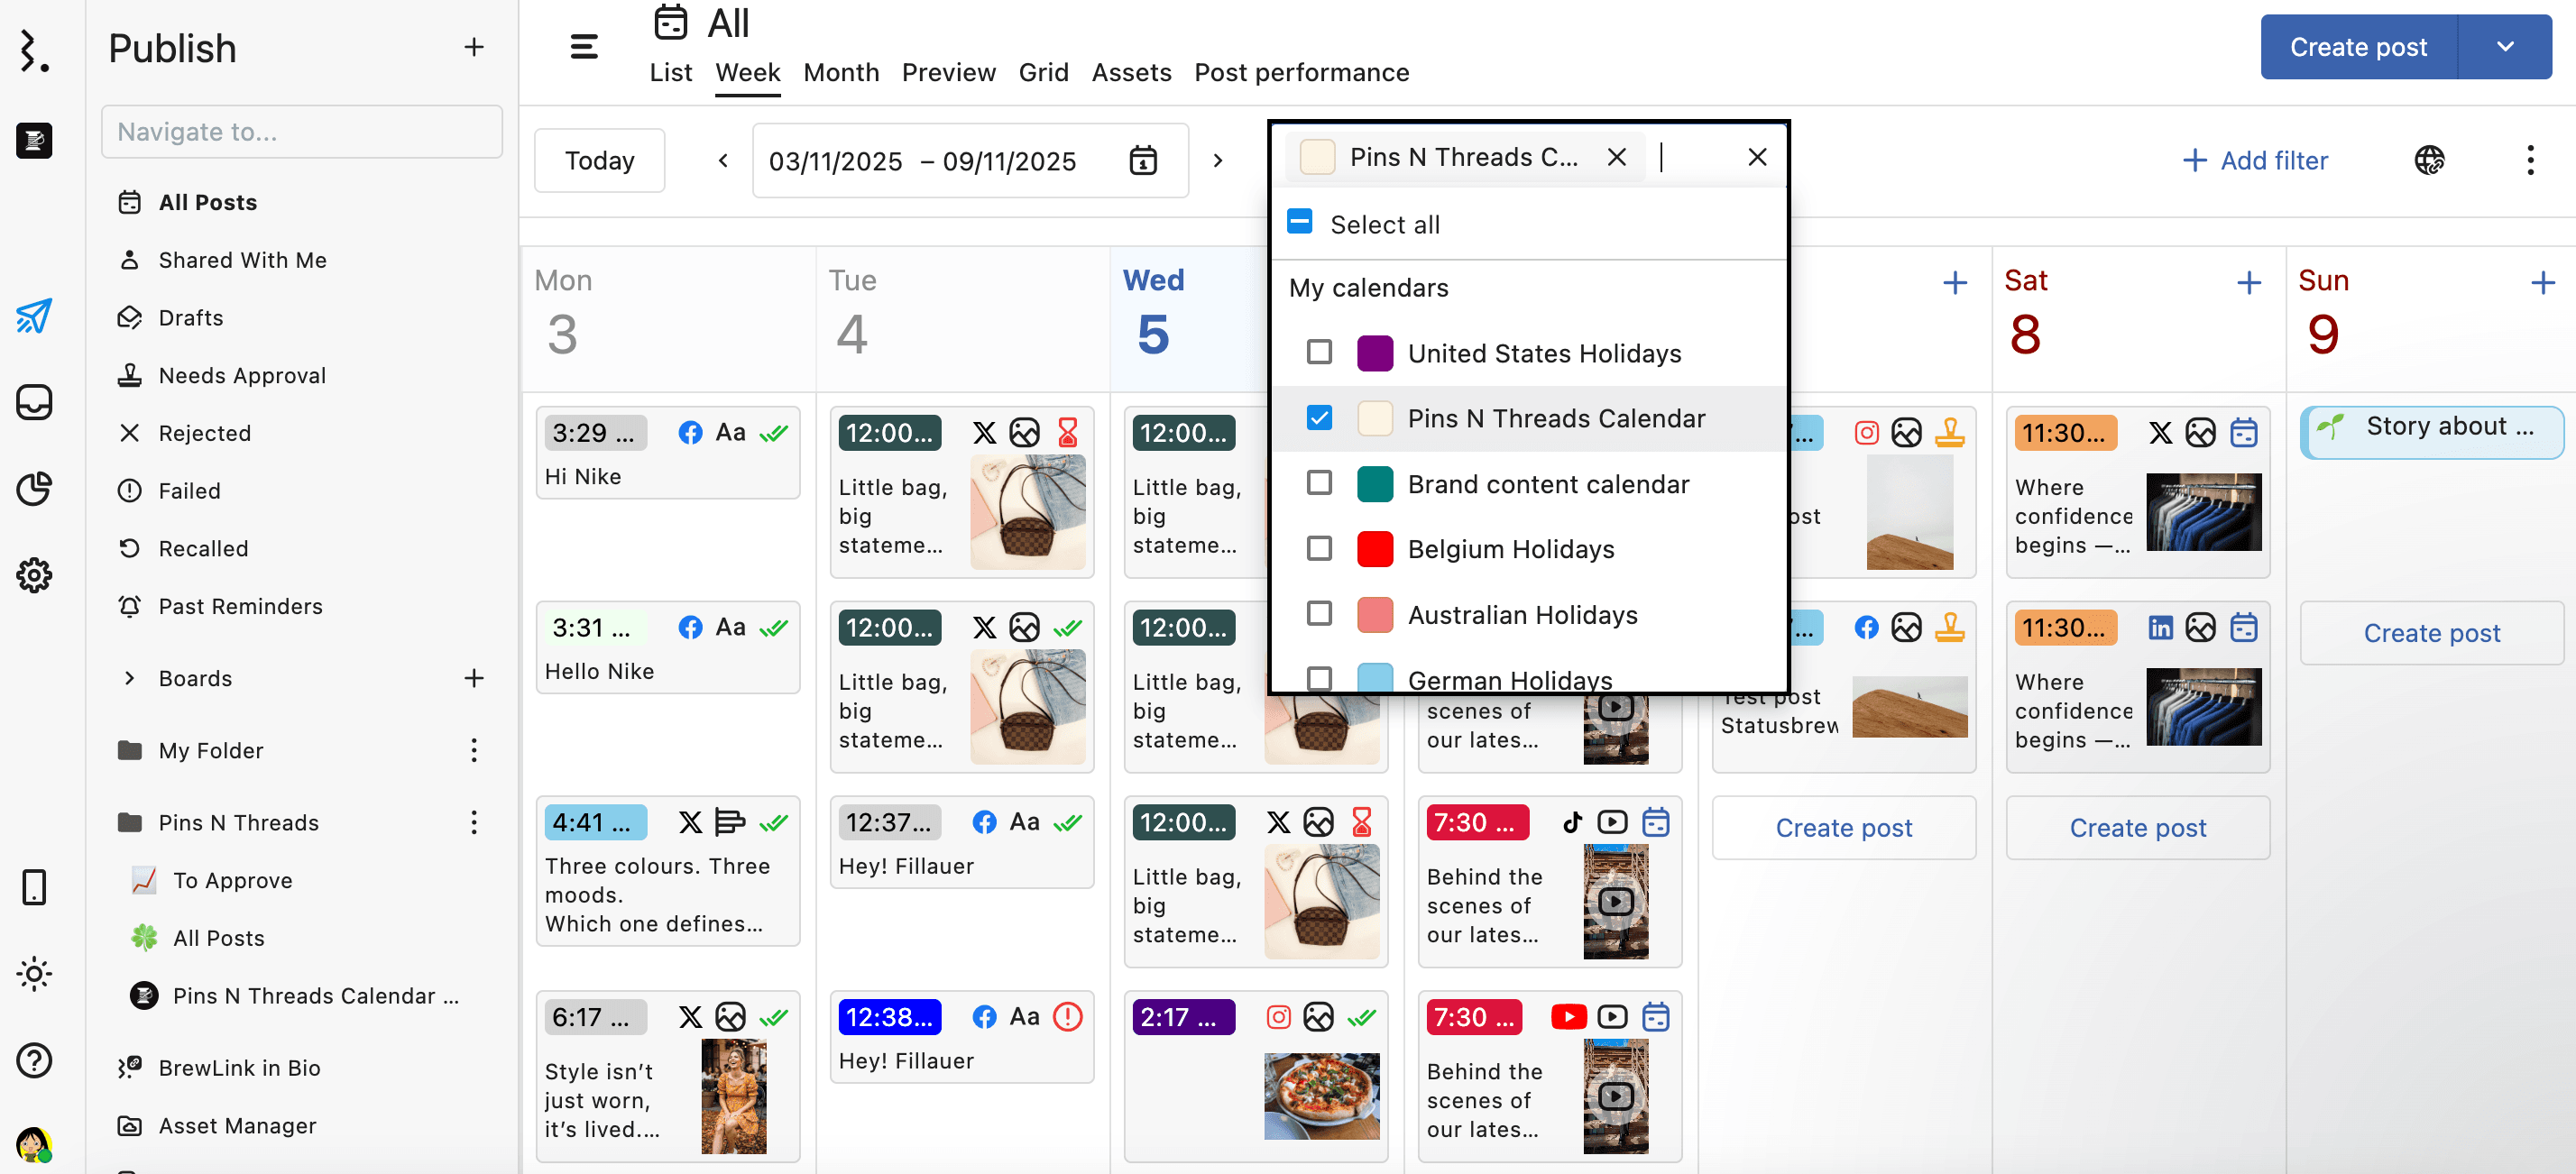Expand the Boards section chevron
Viewport: 2576px width, 1174px height.
[129, 678]
